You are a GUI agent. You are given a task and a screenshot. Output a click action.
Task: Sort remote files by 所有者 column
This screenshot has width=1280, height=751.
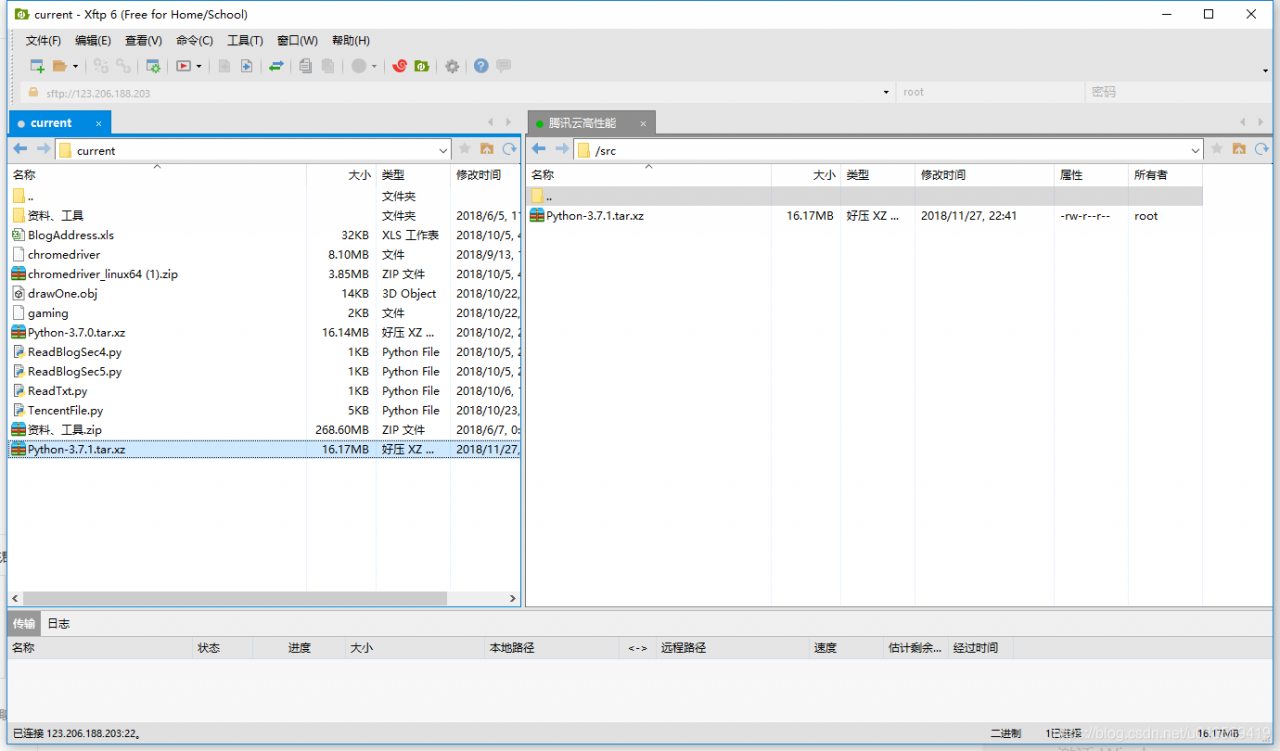coord(1165,175)
